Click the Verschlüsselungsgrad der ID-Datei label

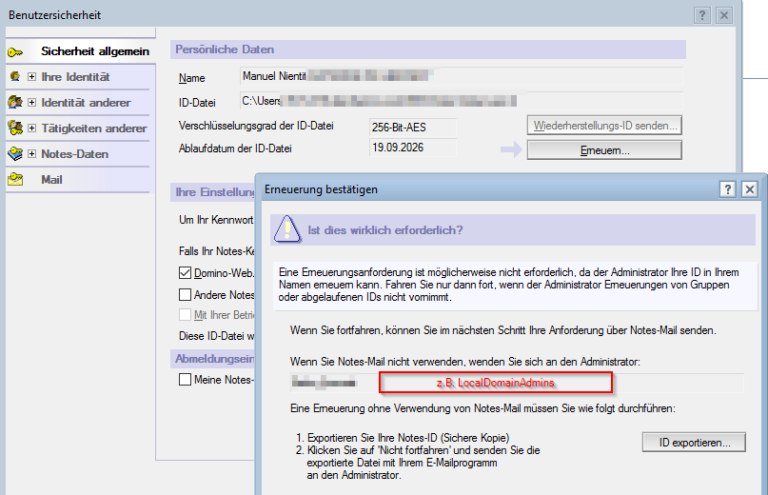(x=256, y=126)
